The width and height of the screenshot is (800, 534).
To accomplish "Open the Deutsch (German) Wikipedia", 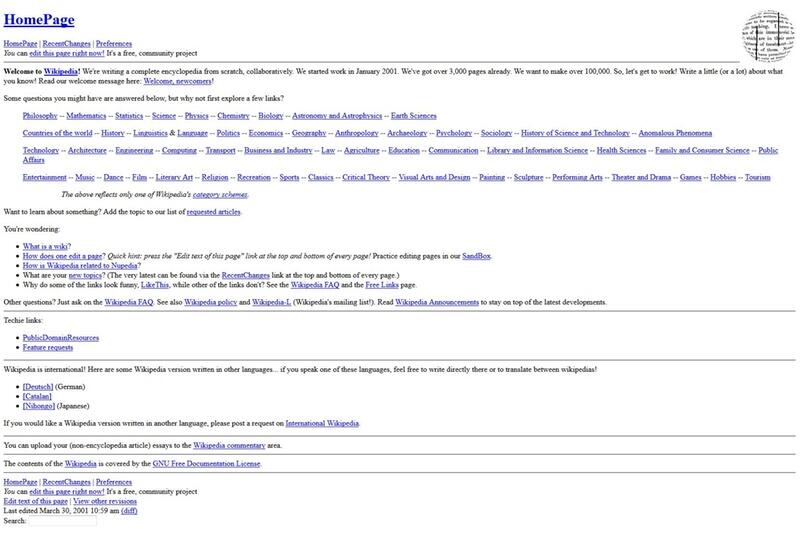I will [x=38, y=387].
